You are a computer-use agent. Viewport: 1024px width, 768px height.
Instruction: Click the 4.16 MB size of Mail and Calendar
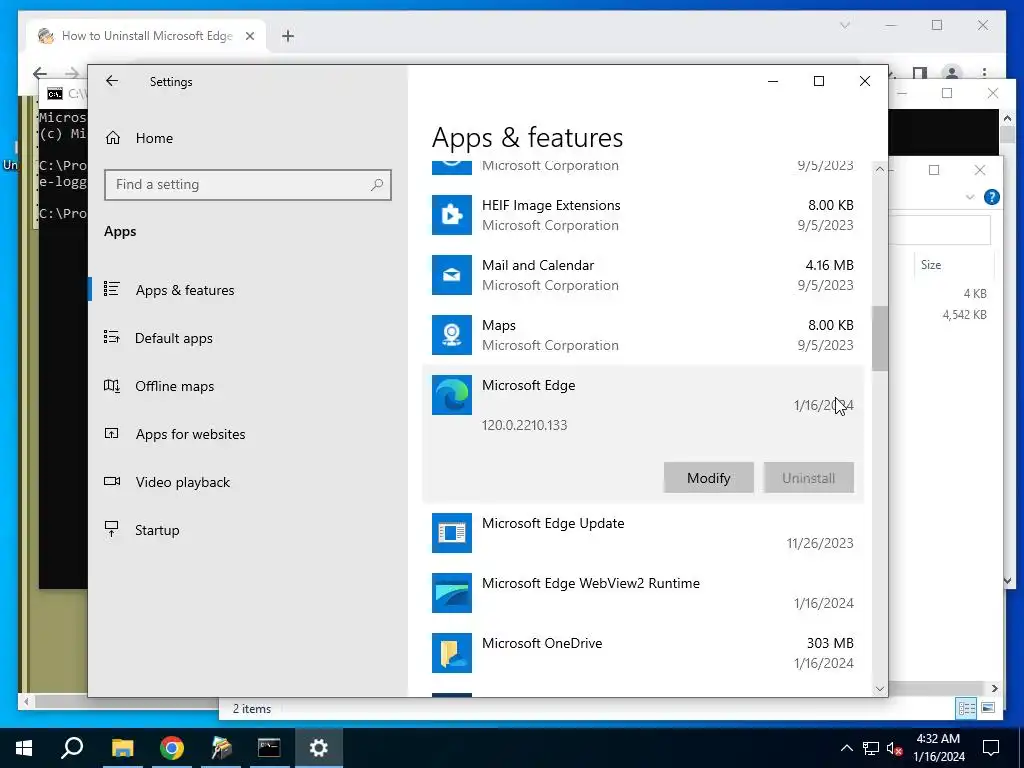(829, 265)
